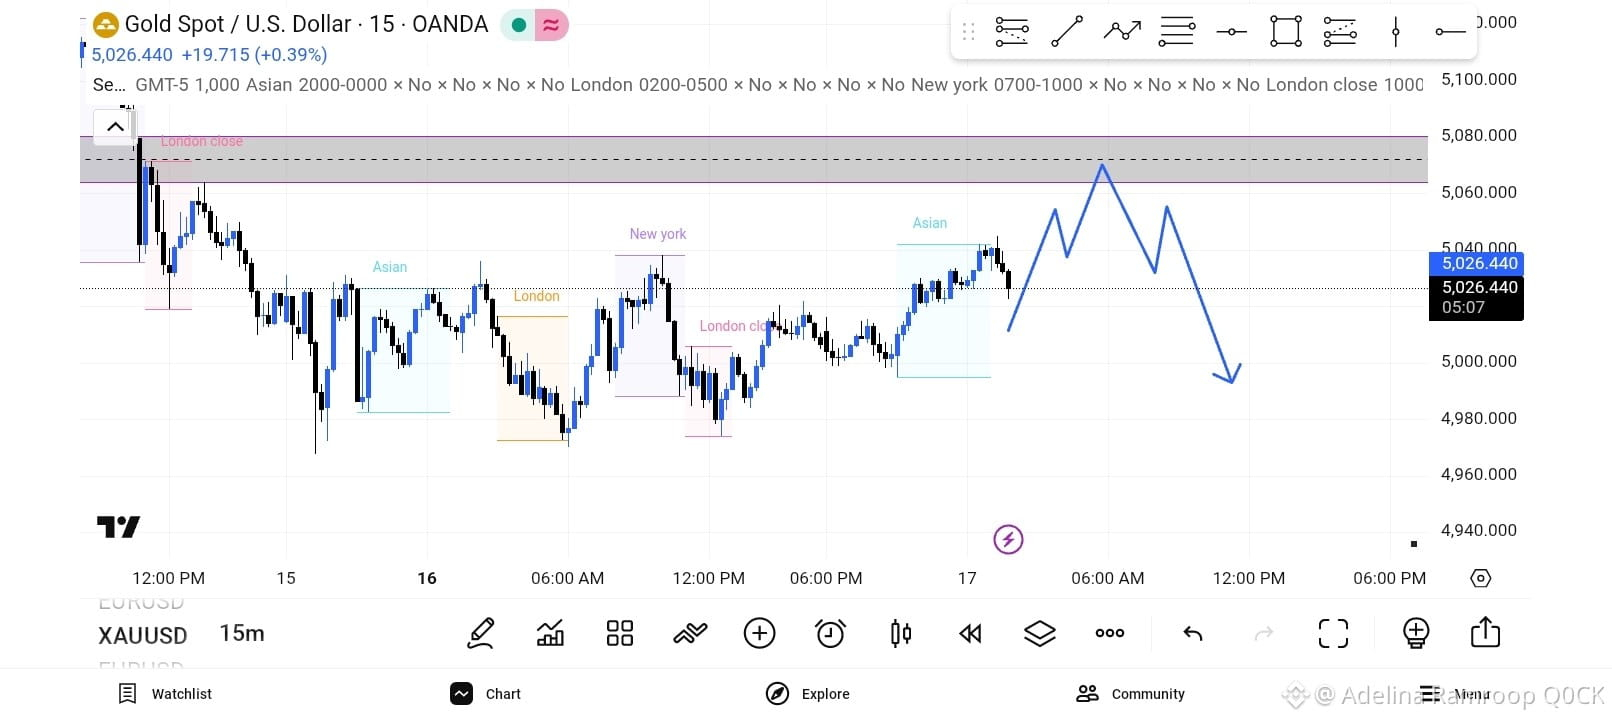Switch to the Chart tab
The width and height of the screenshot is (1612, 720).
tap(486, 694)
